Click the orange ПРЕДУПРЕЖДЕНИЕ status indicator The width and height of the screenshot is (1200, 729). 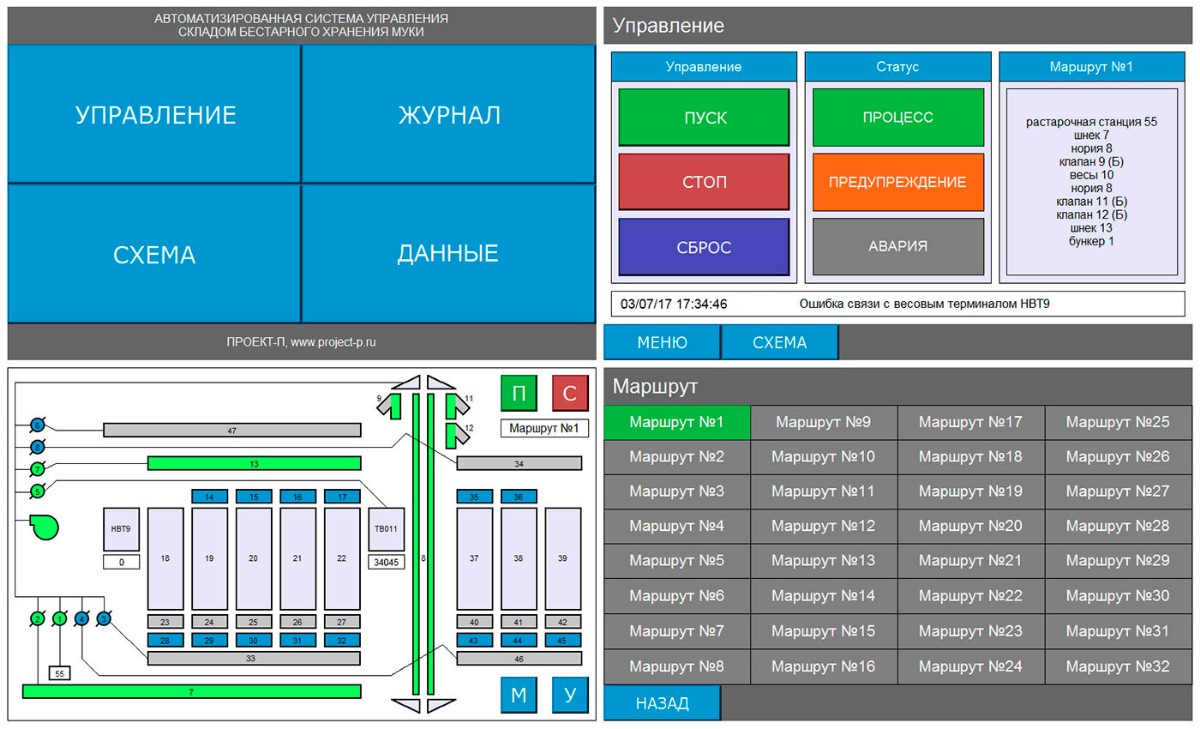tap(898, 182)
